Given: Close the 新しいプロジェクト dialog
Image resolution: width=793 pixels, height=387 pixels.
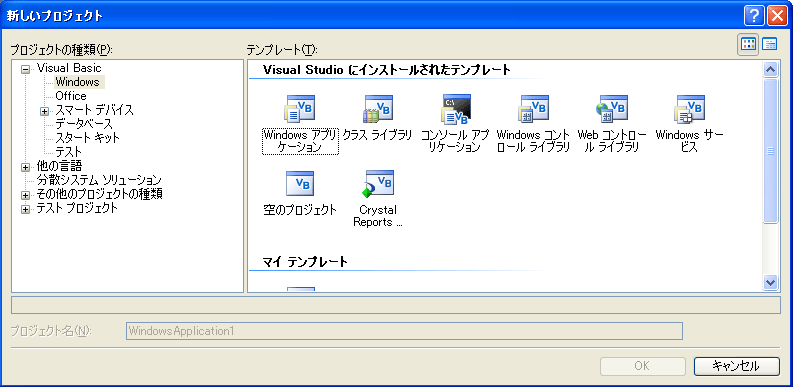Looking at the screenshot, I should tap(777, 16).
